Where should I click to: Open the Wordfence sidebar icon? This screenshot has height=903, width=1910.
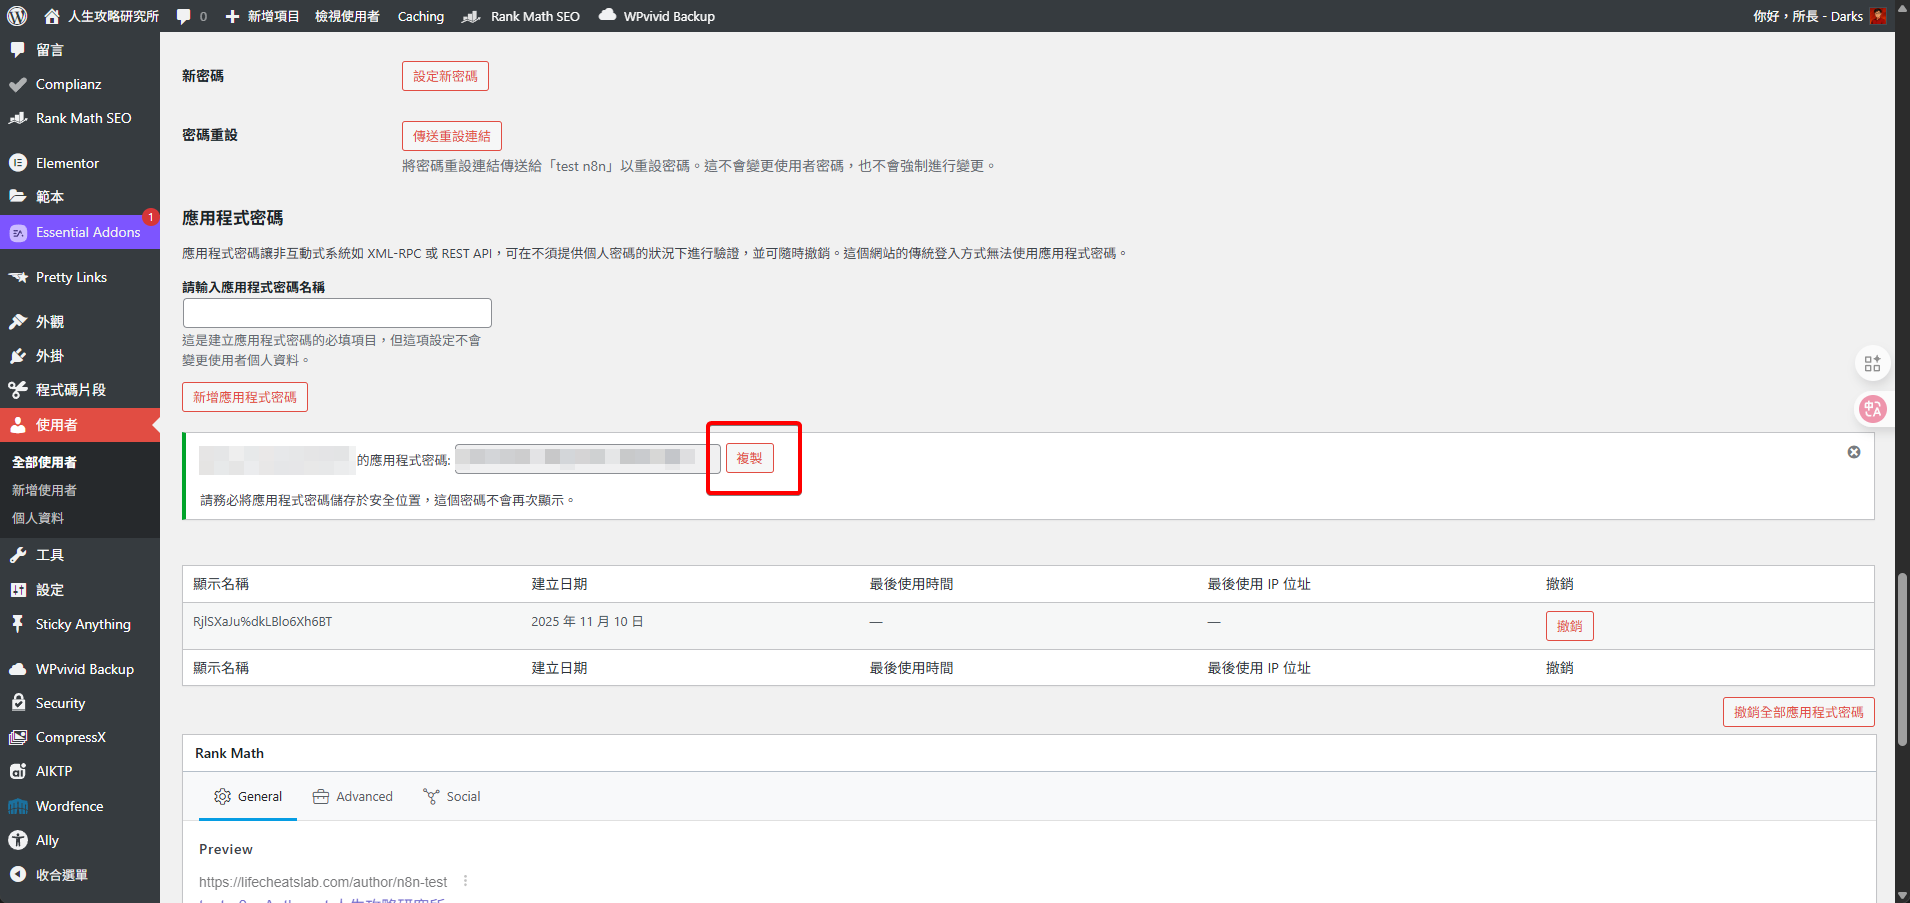pyautogui.click(x=20, y=806)
